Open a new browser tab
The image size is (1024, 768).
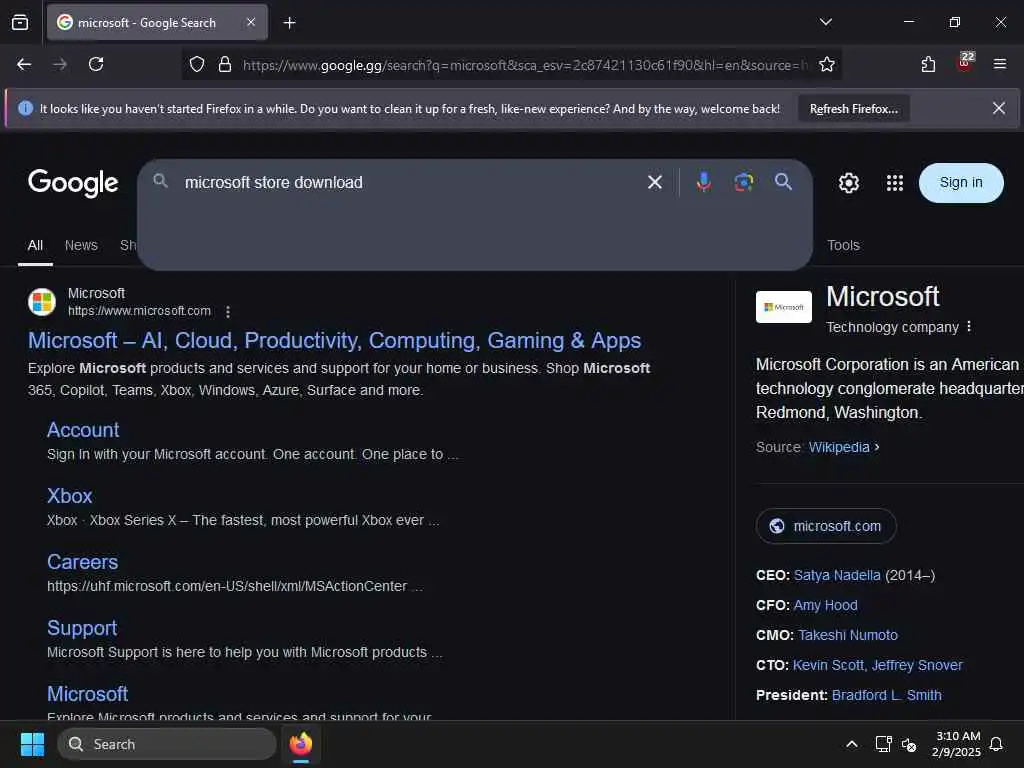(289, 23)
